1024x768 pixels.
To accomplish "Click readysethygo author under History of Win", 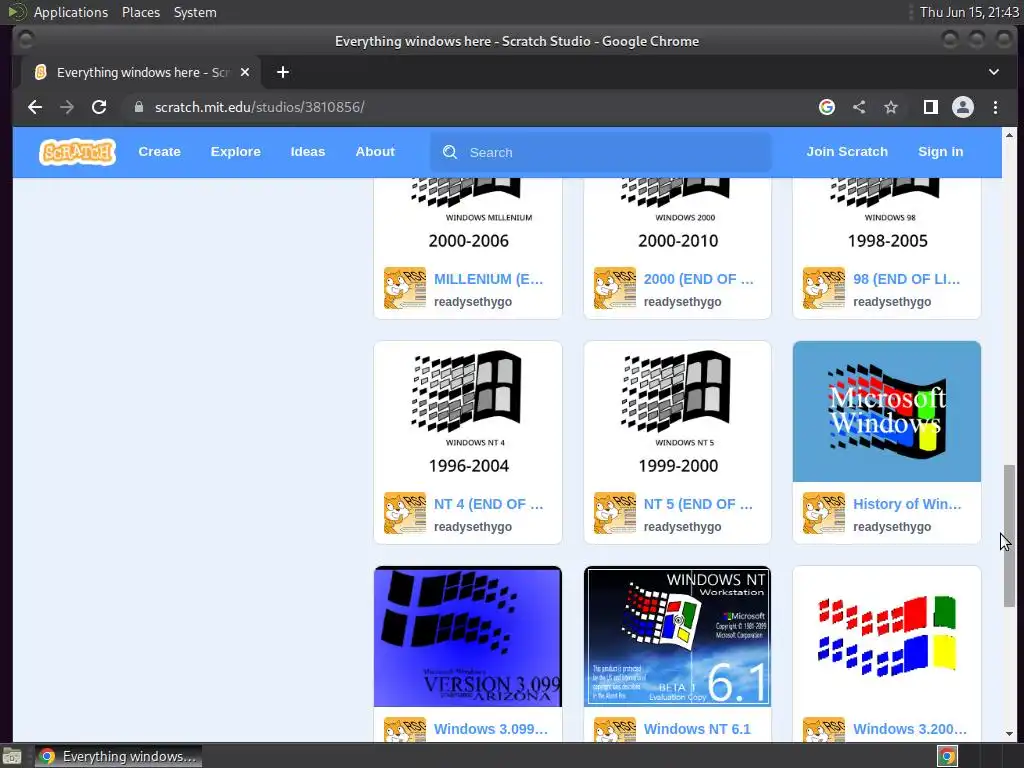I will coord(892,526).
